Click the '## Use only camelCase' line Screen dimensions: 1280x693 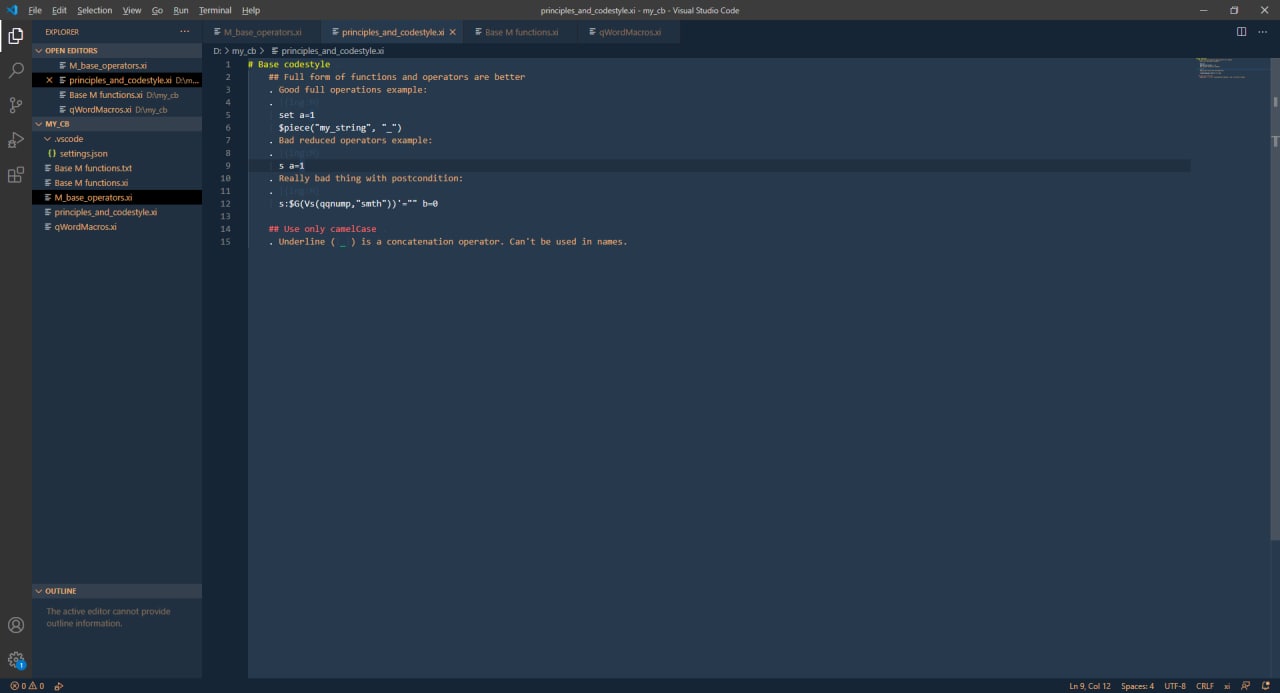pyautogui.click(x=323, y=229)
